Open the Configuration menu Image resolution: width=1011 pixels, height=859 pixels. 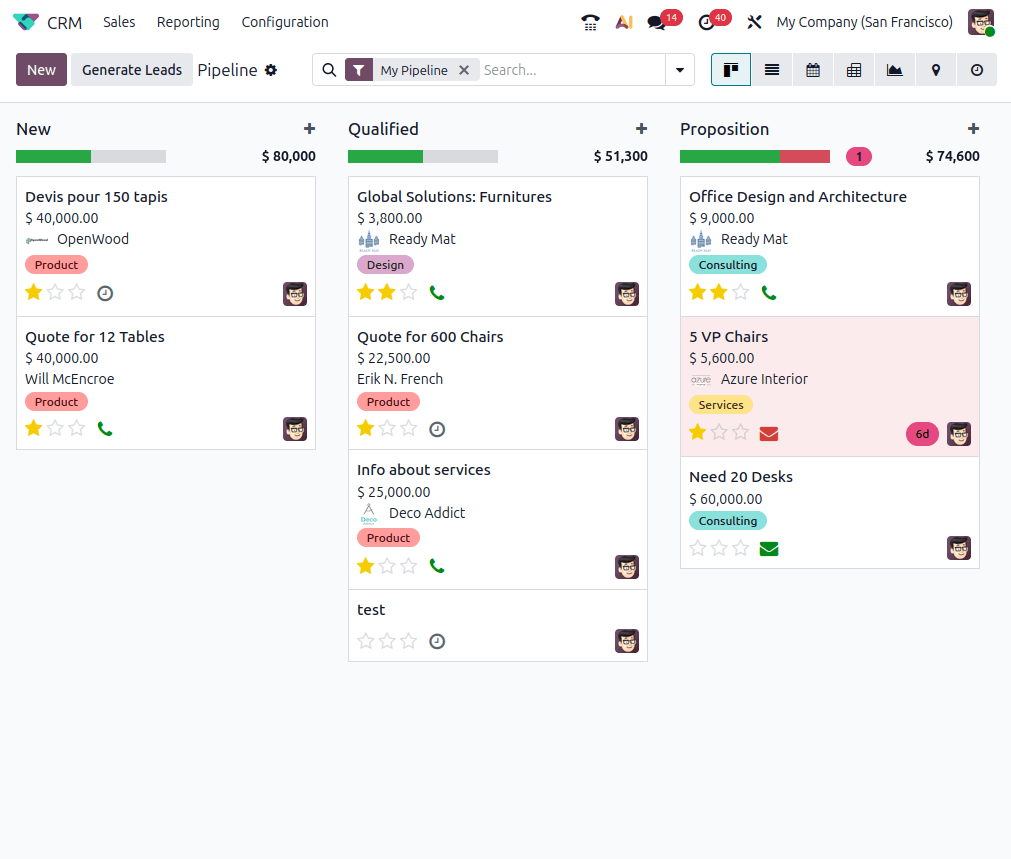click(x=285, y=22)
